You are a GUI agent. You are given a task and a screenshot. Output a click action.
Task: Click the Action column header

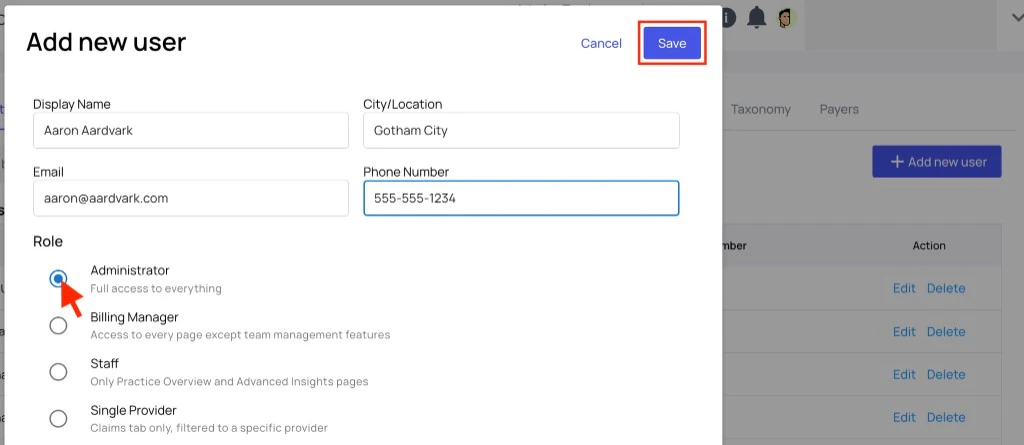[x=929, y=246]
